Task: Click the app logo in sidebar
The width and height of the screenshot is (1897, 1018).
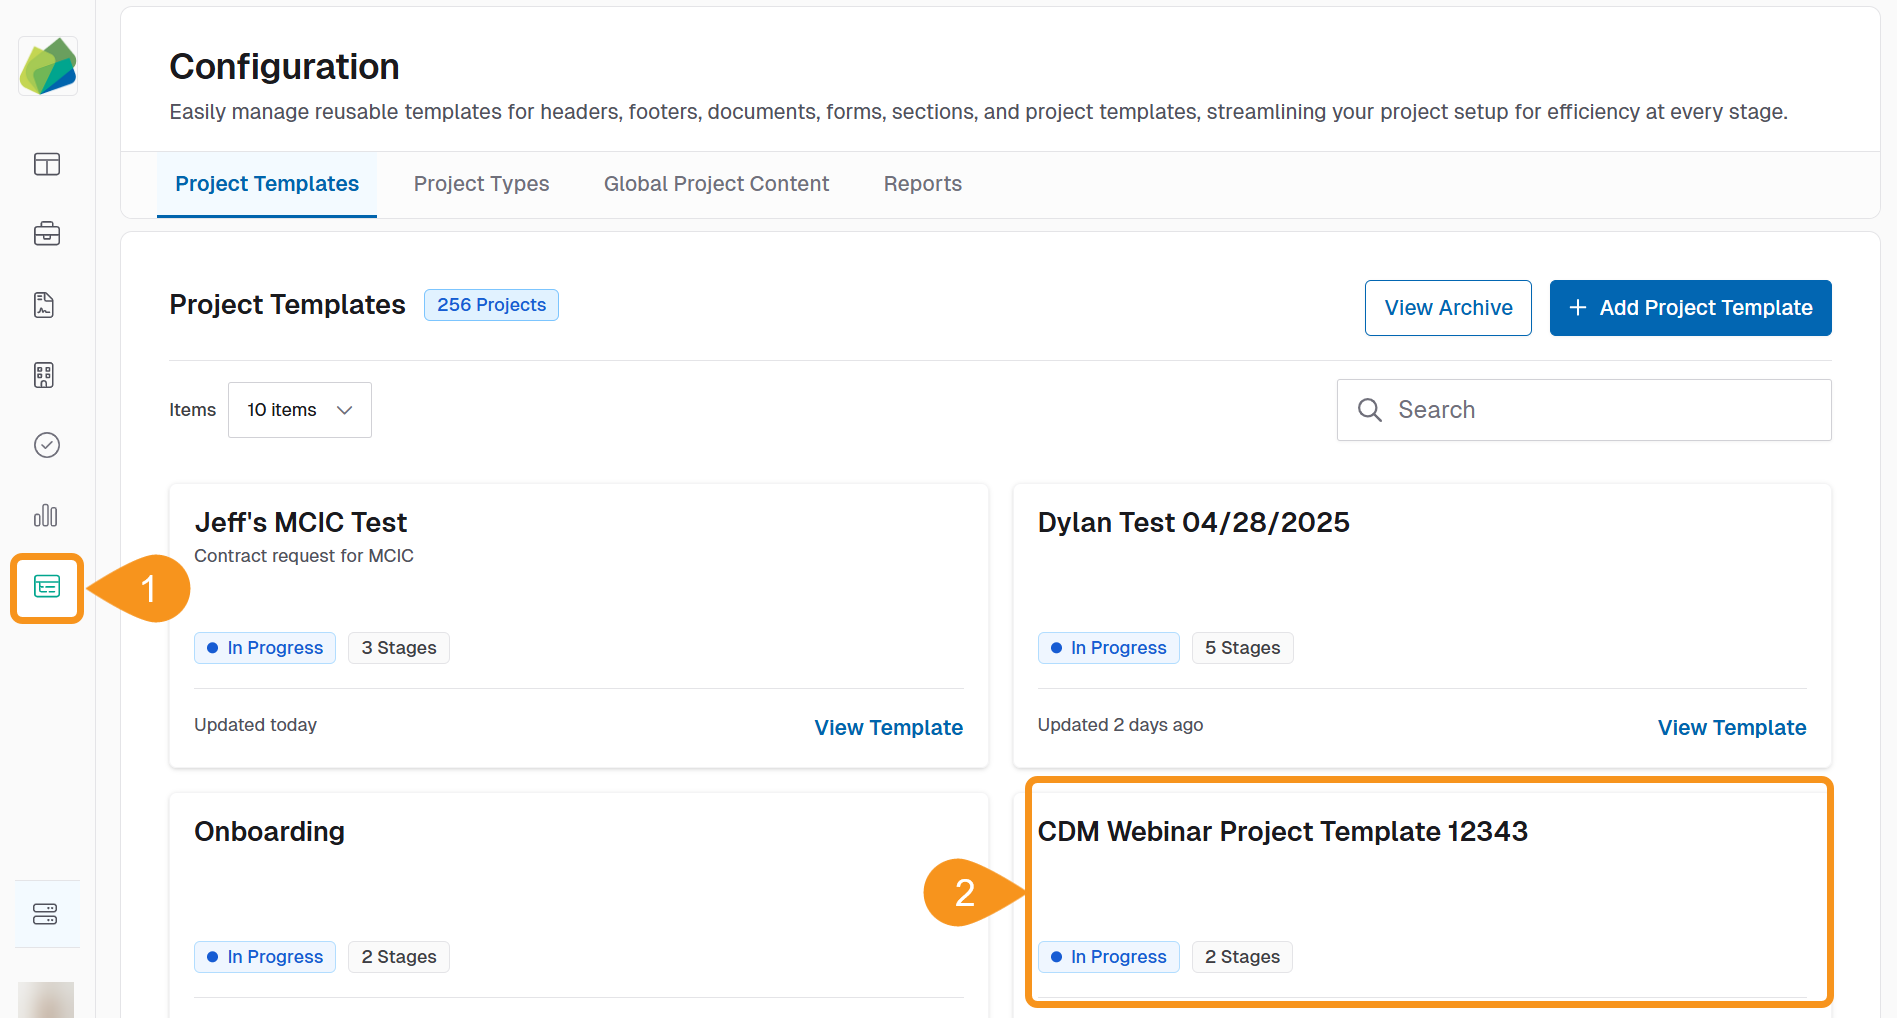Action: tap(48, 67)
